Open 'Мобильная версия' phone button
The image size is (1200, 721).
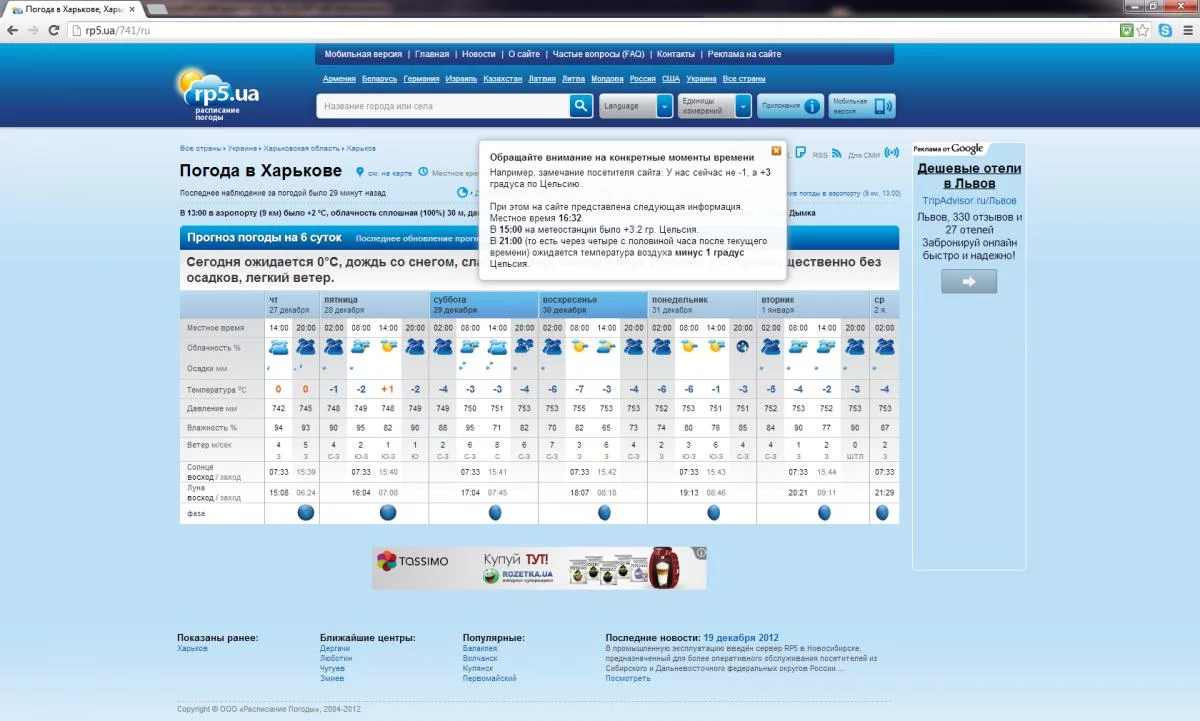[x=862, y=106]
